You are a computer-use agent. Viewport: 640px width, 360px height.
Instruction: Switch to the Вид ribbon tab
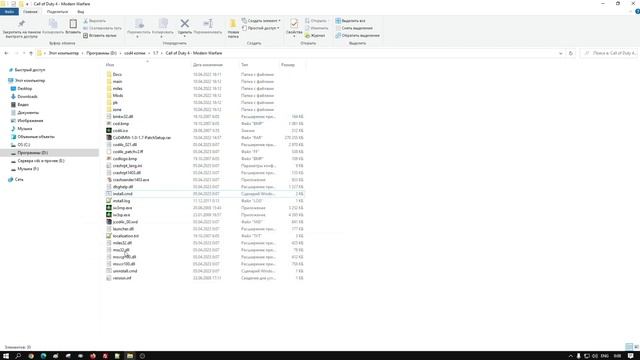coord(81,12)
